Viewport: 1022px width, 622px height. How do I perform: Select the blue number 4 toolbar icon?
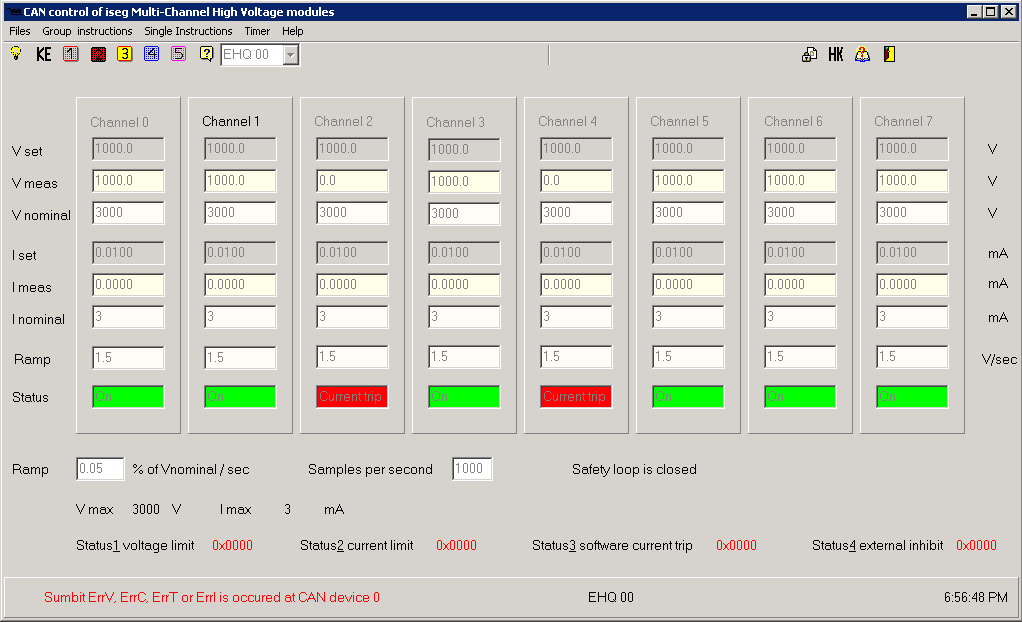coord(151,54)
